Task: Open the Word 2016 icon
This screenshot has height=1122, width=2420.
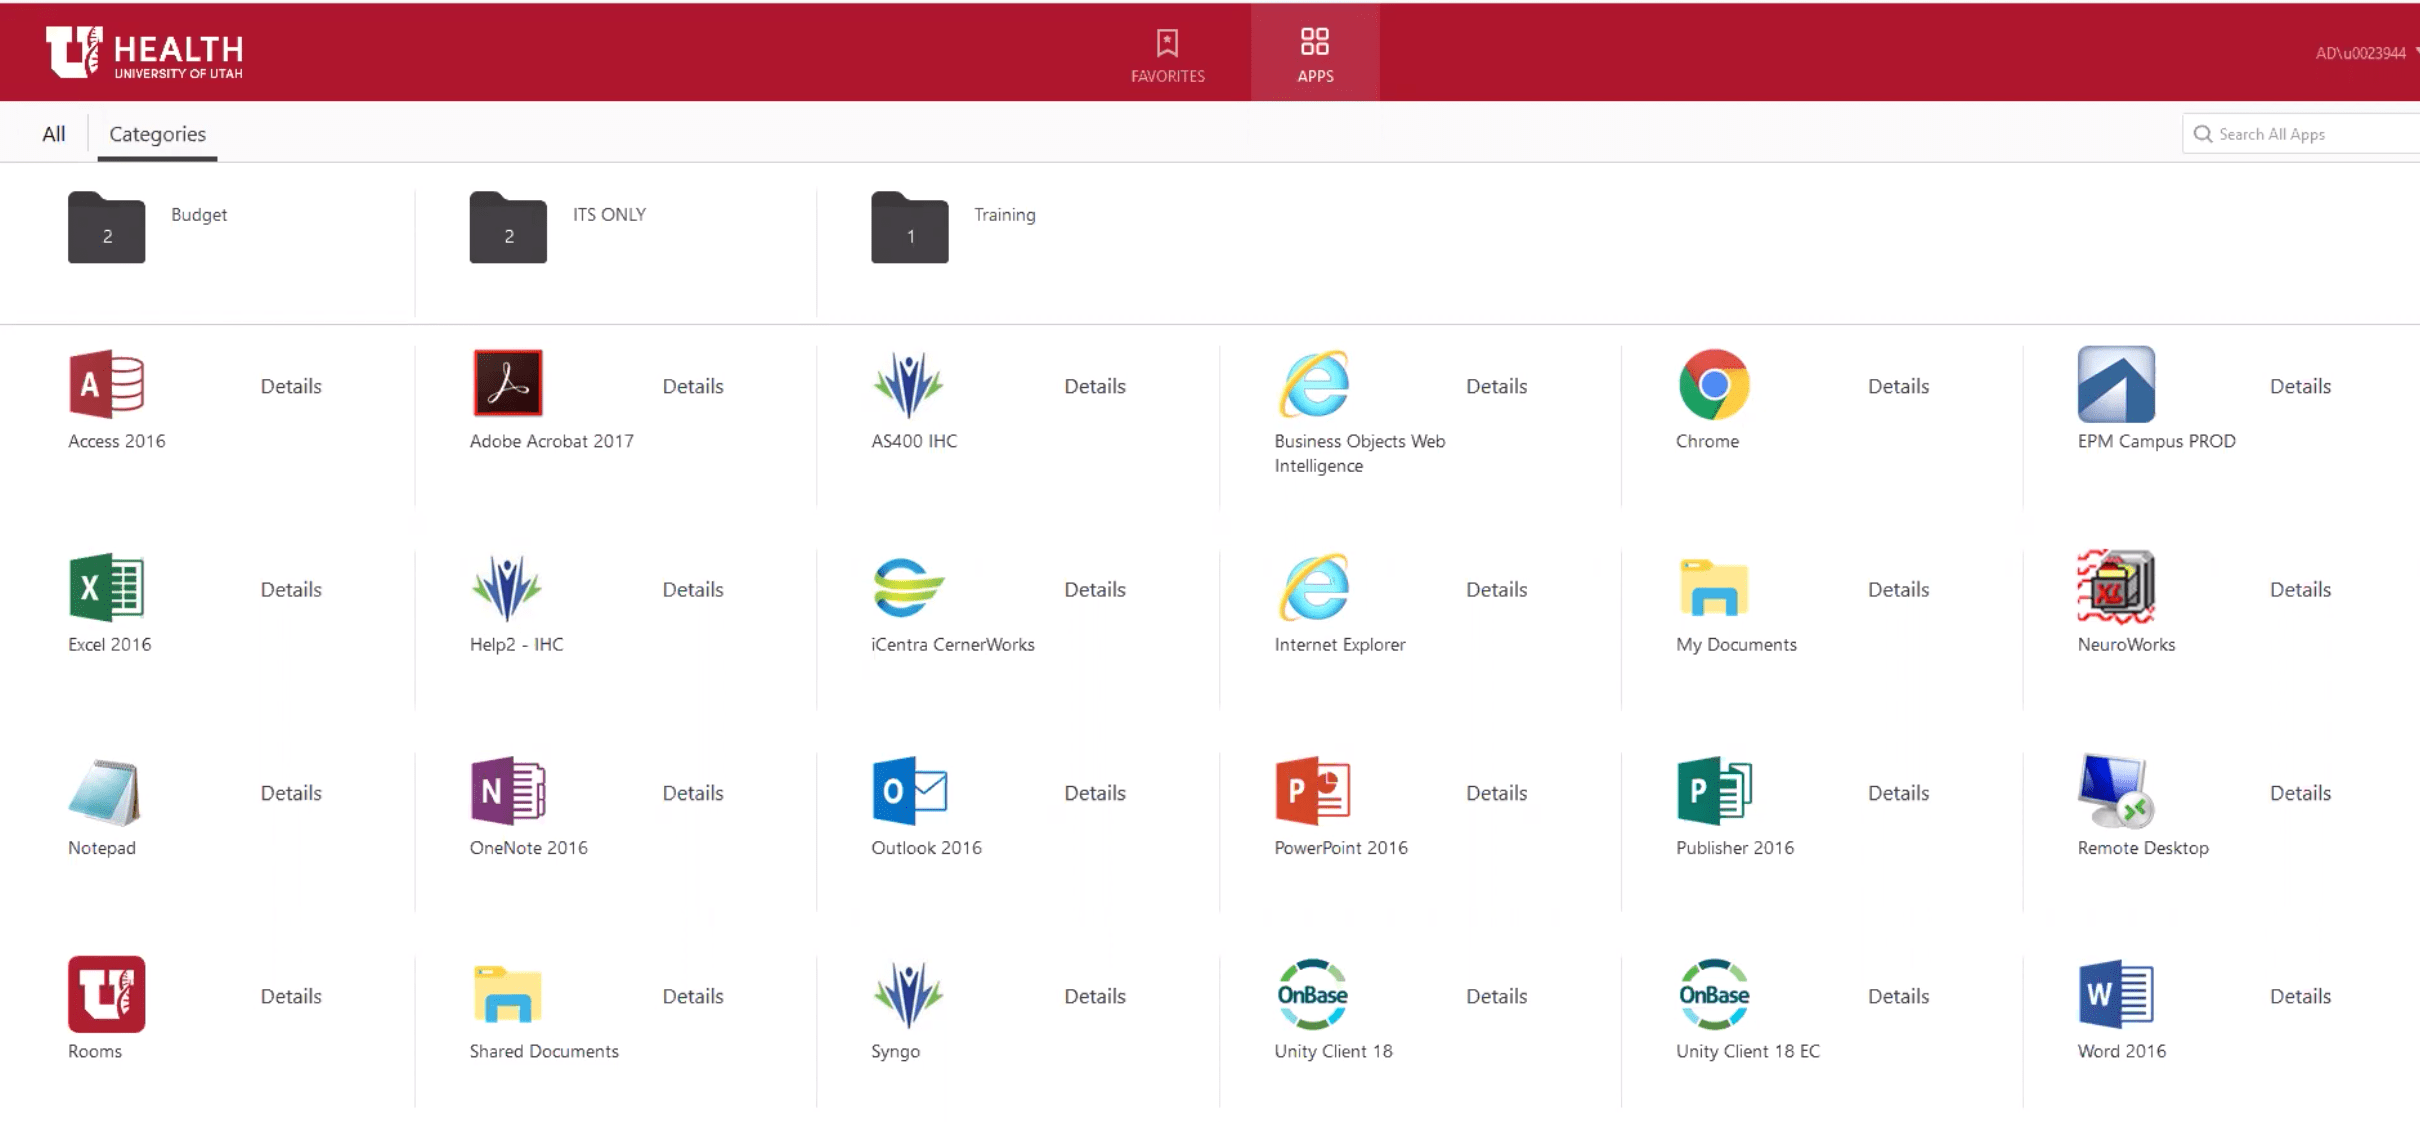Action: pos(2116,994)
